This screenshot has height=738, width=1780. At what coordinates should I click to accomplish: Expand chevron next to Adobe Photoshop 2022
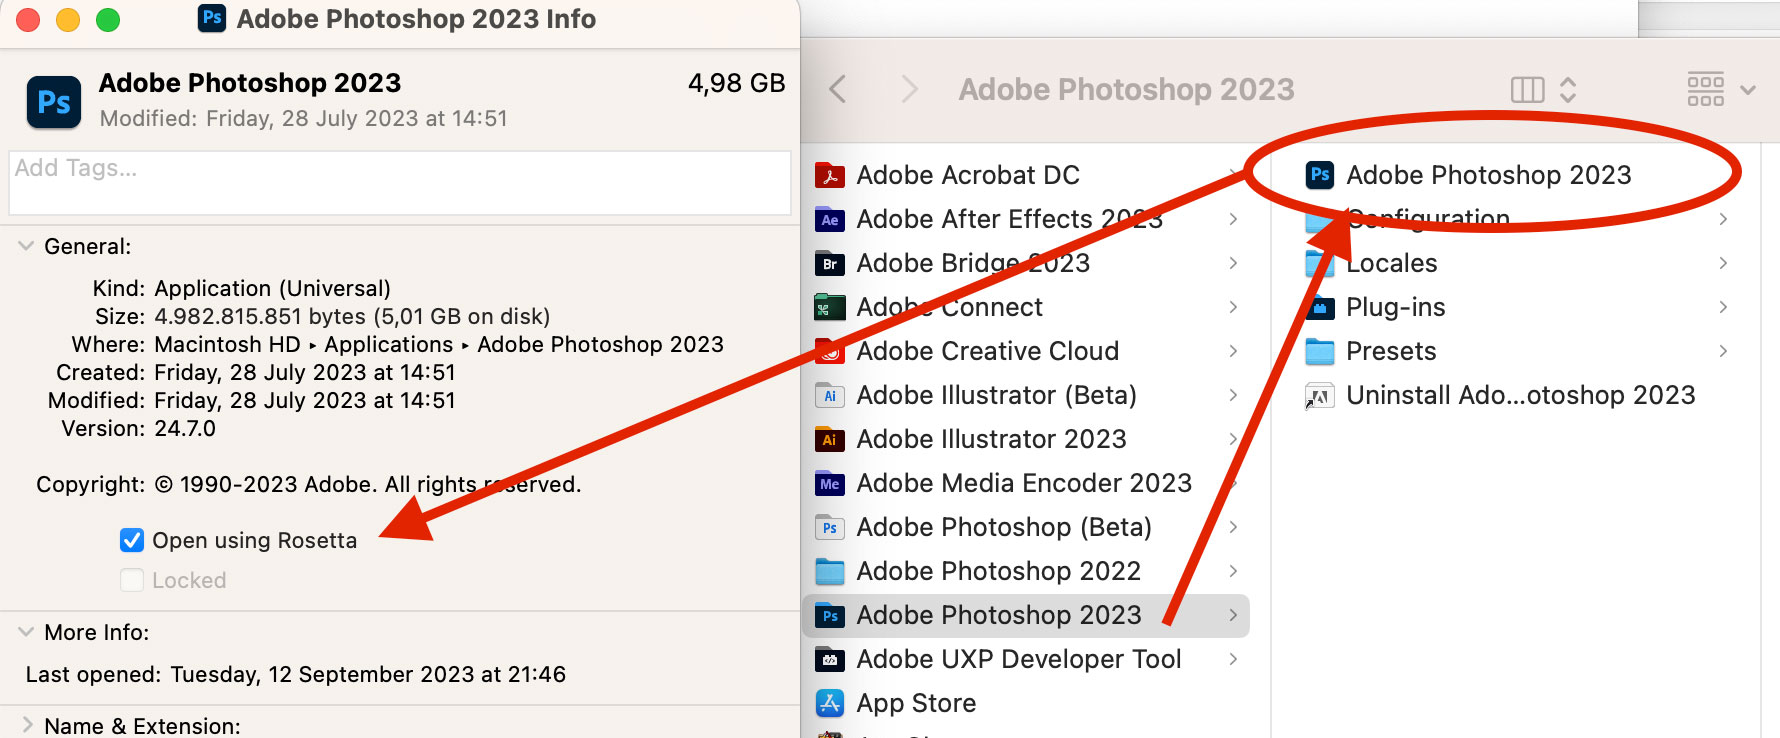click(1233, 571)
